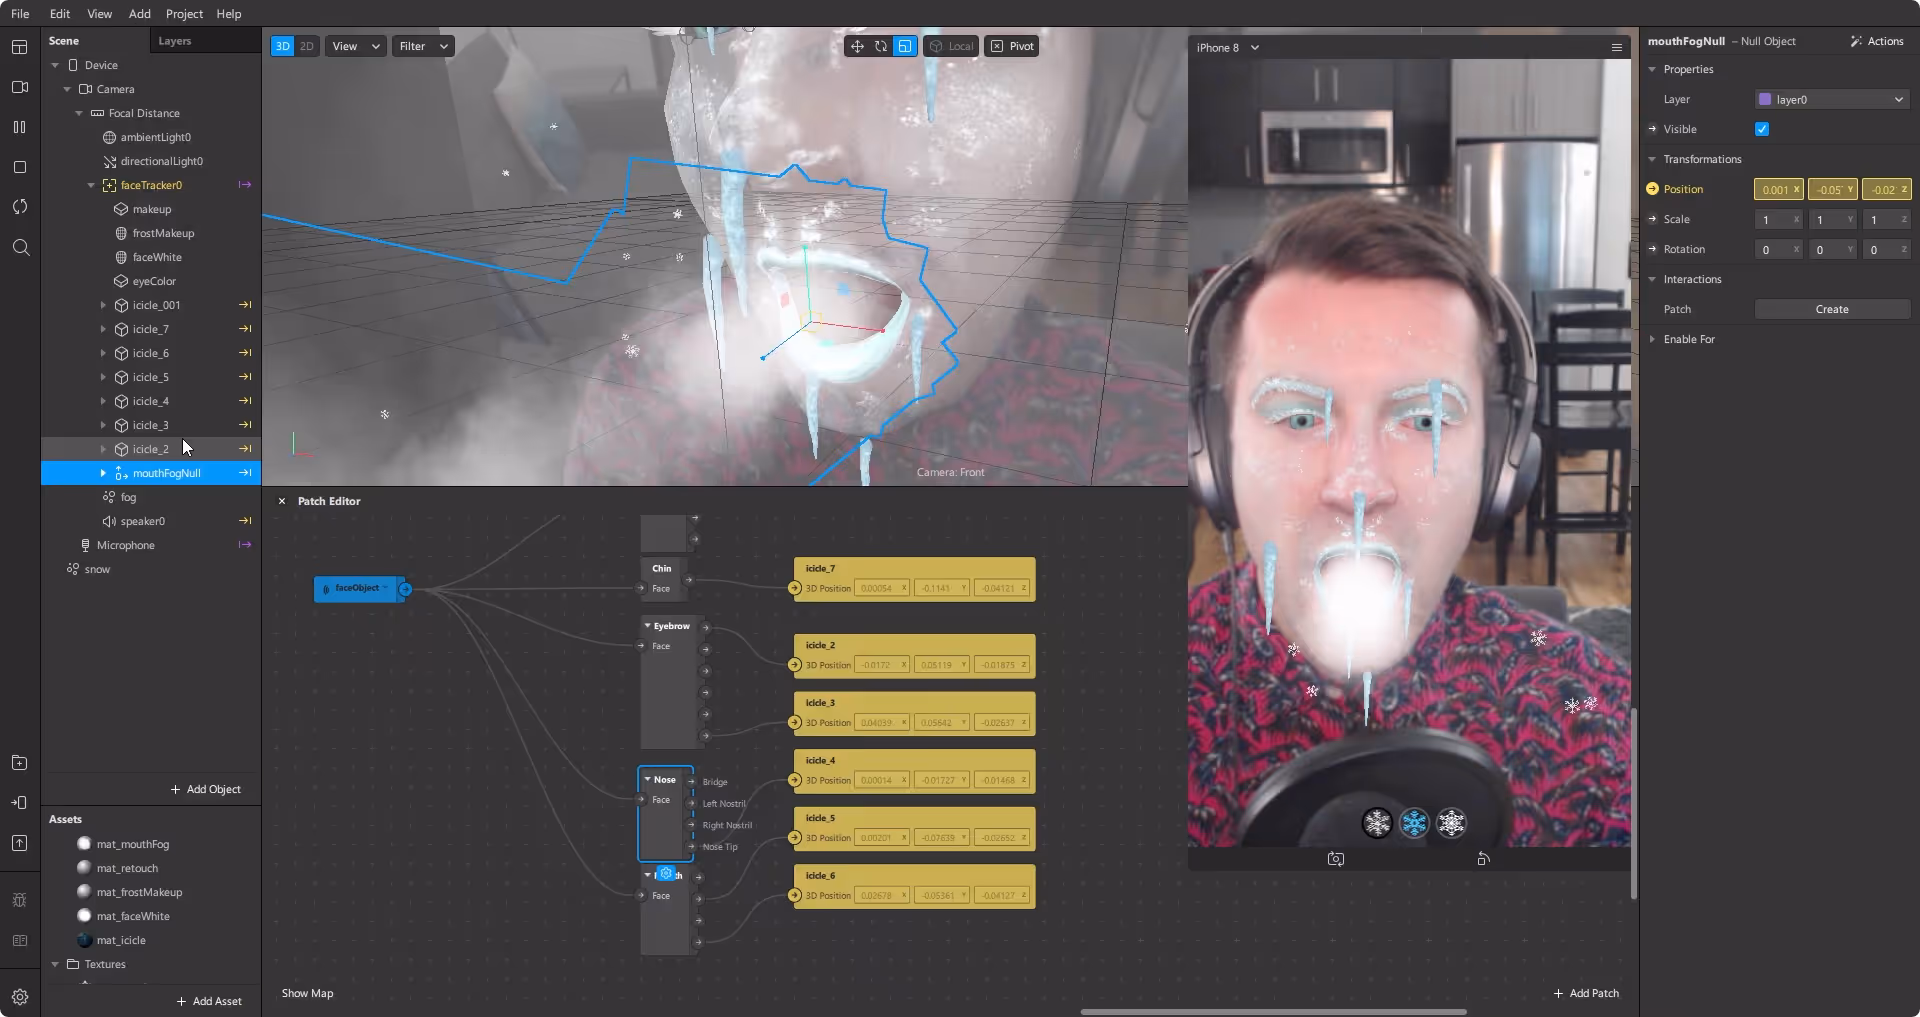The image size is (1920, 1017).
Task: Uncheck the Visible checkbox for mouthFogNull
Action: coord(1761,129)
